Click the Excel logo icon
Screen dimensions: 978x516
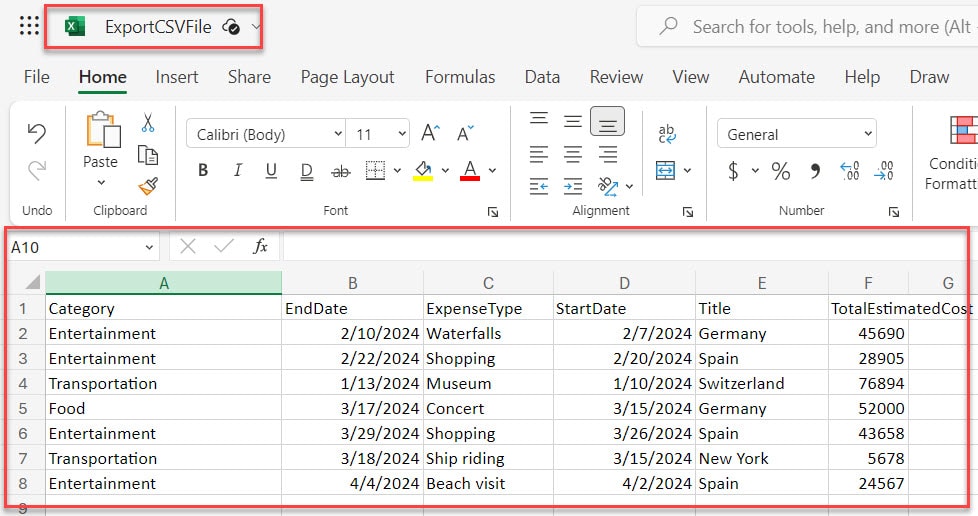(75, 27)
